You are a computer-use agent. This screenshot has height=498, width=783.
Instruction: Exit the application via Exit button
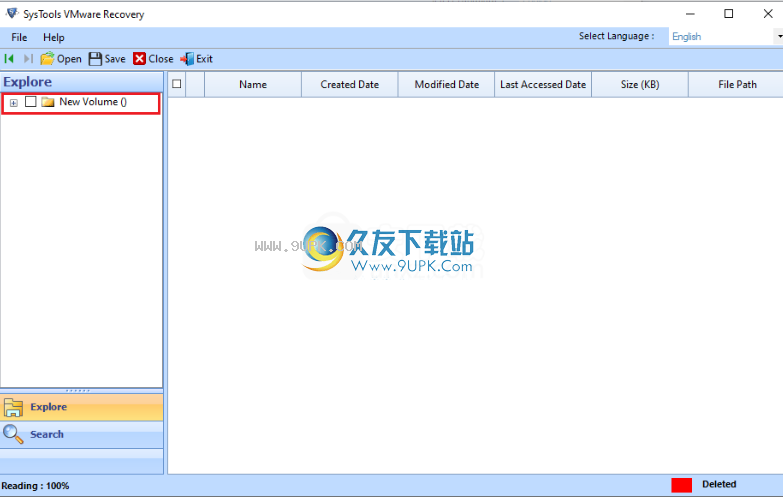pyautogui.click(x=197, y=59)
